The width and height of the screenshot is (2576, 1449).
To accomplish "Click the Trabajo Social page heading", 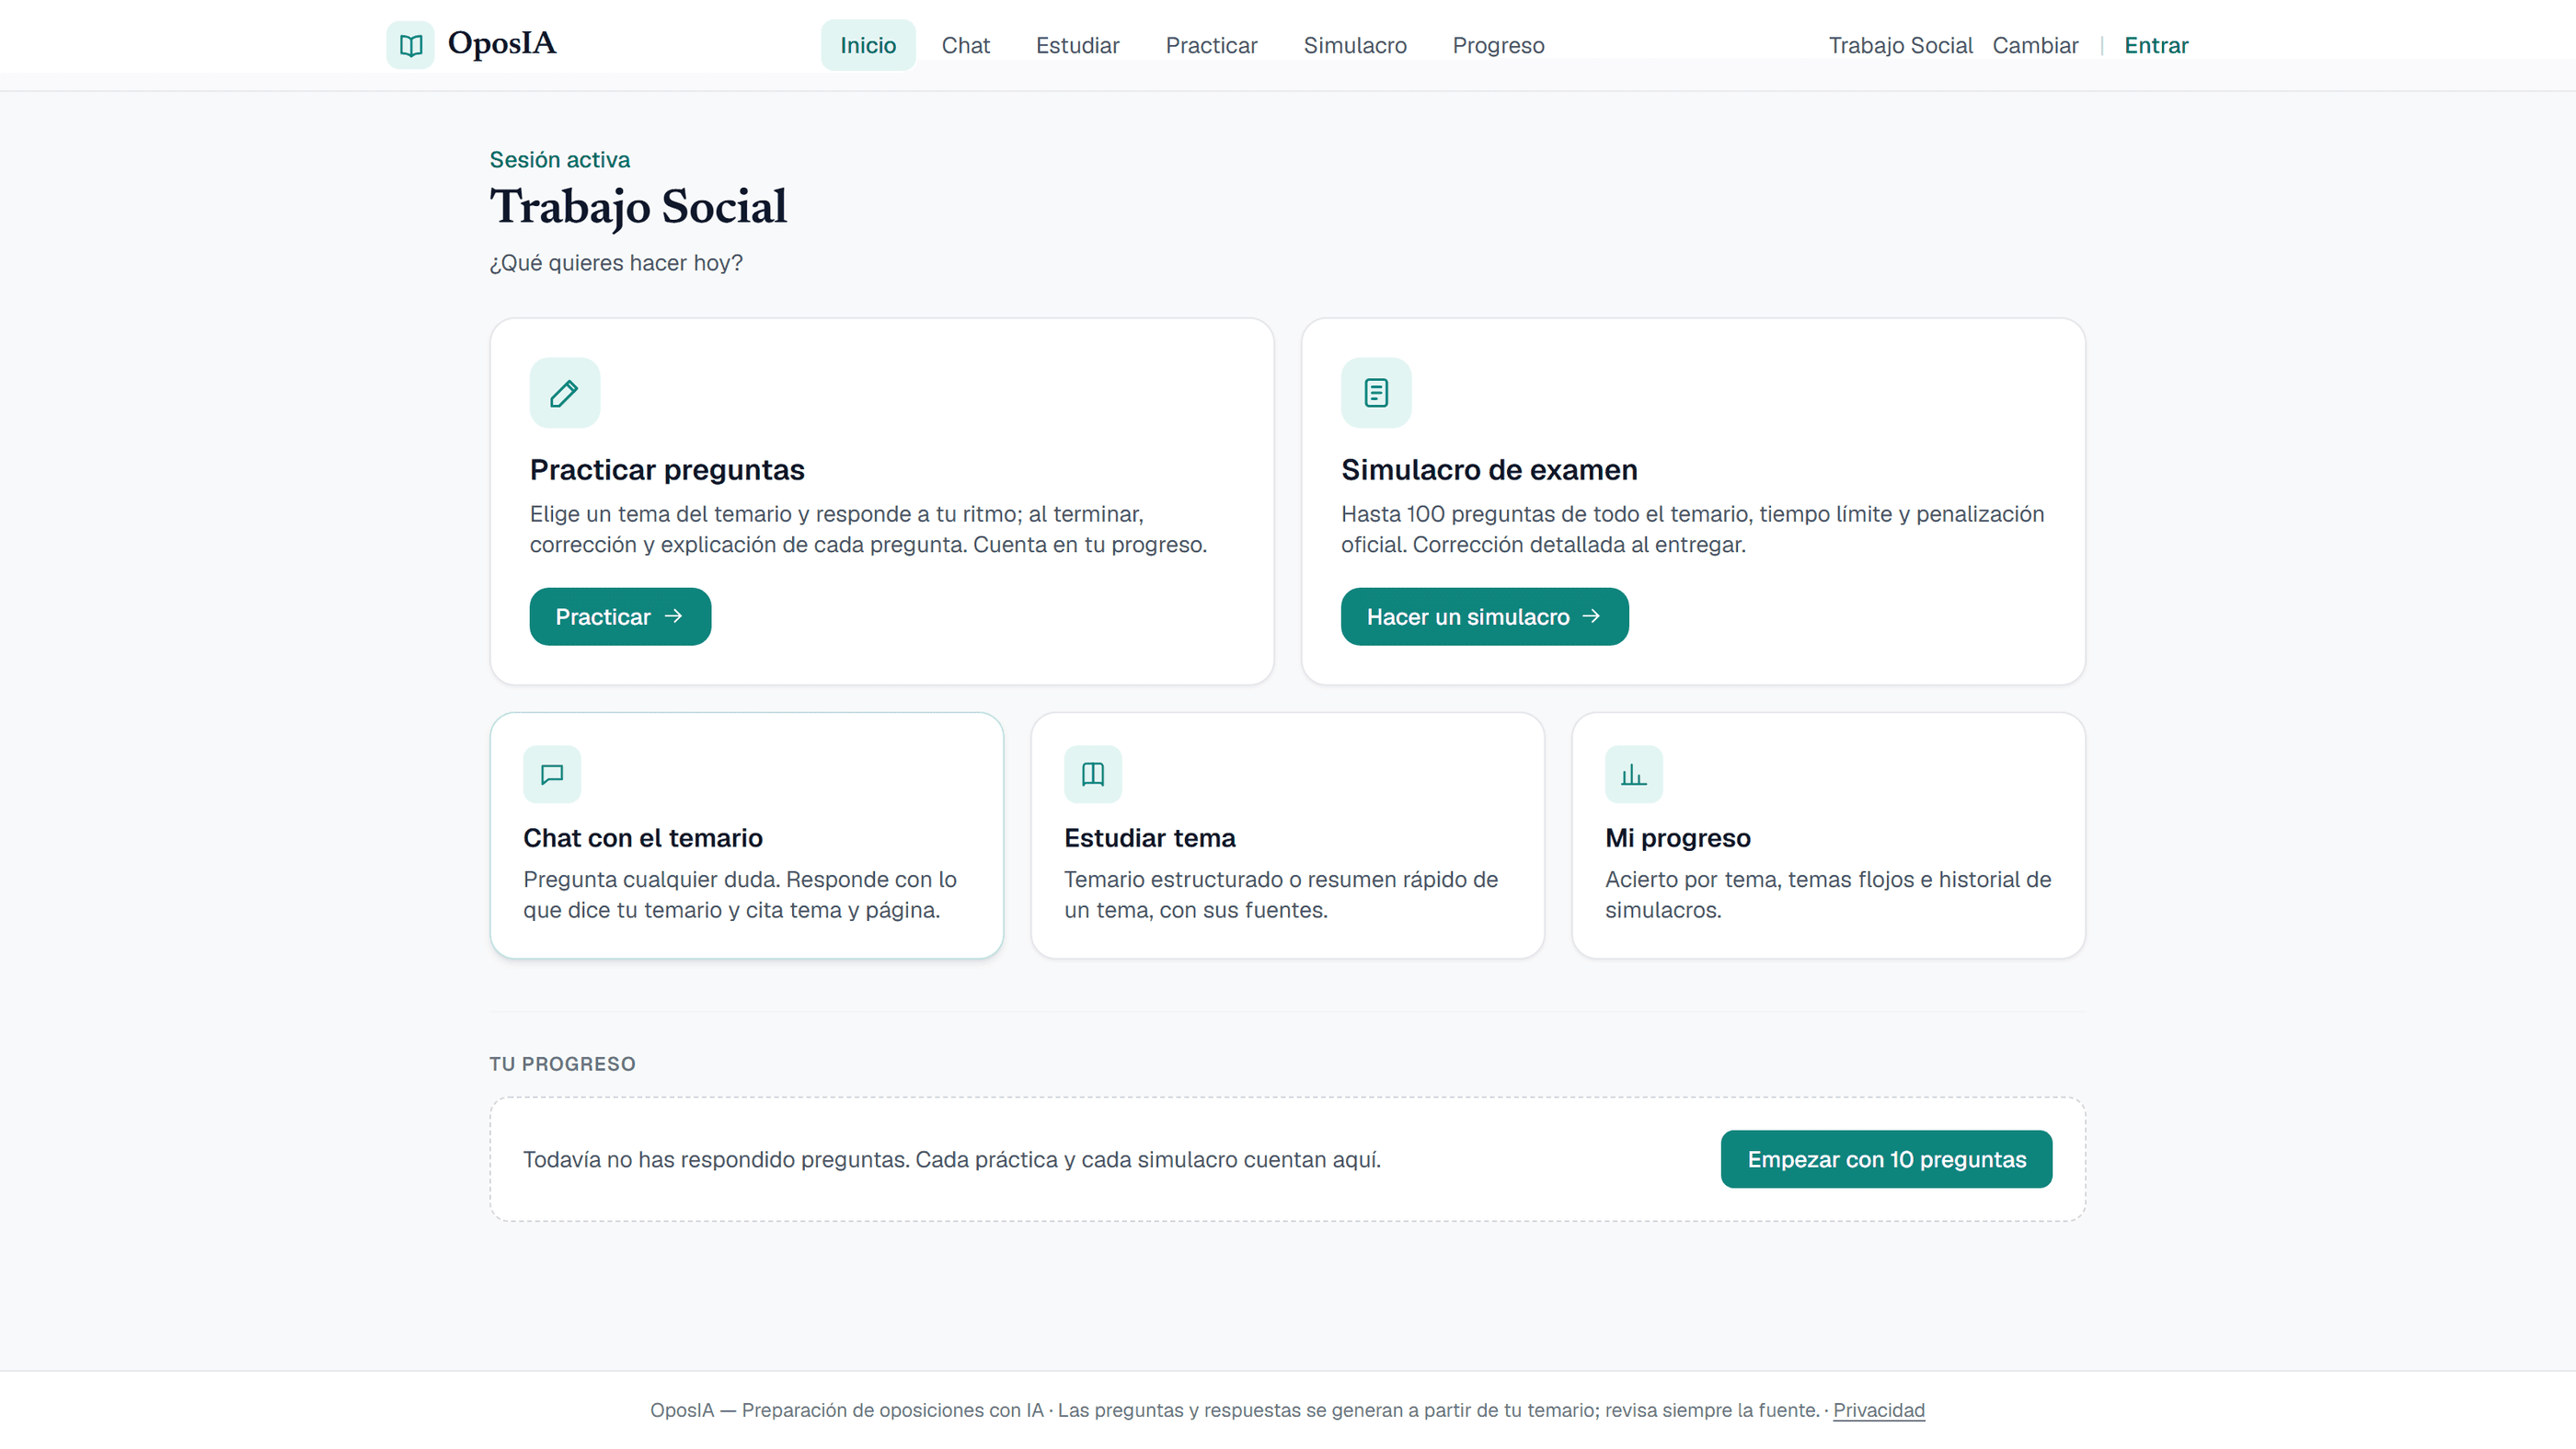I will pyautogui.click(x=638, y=207).
